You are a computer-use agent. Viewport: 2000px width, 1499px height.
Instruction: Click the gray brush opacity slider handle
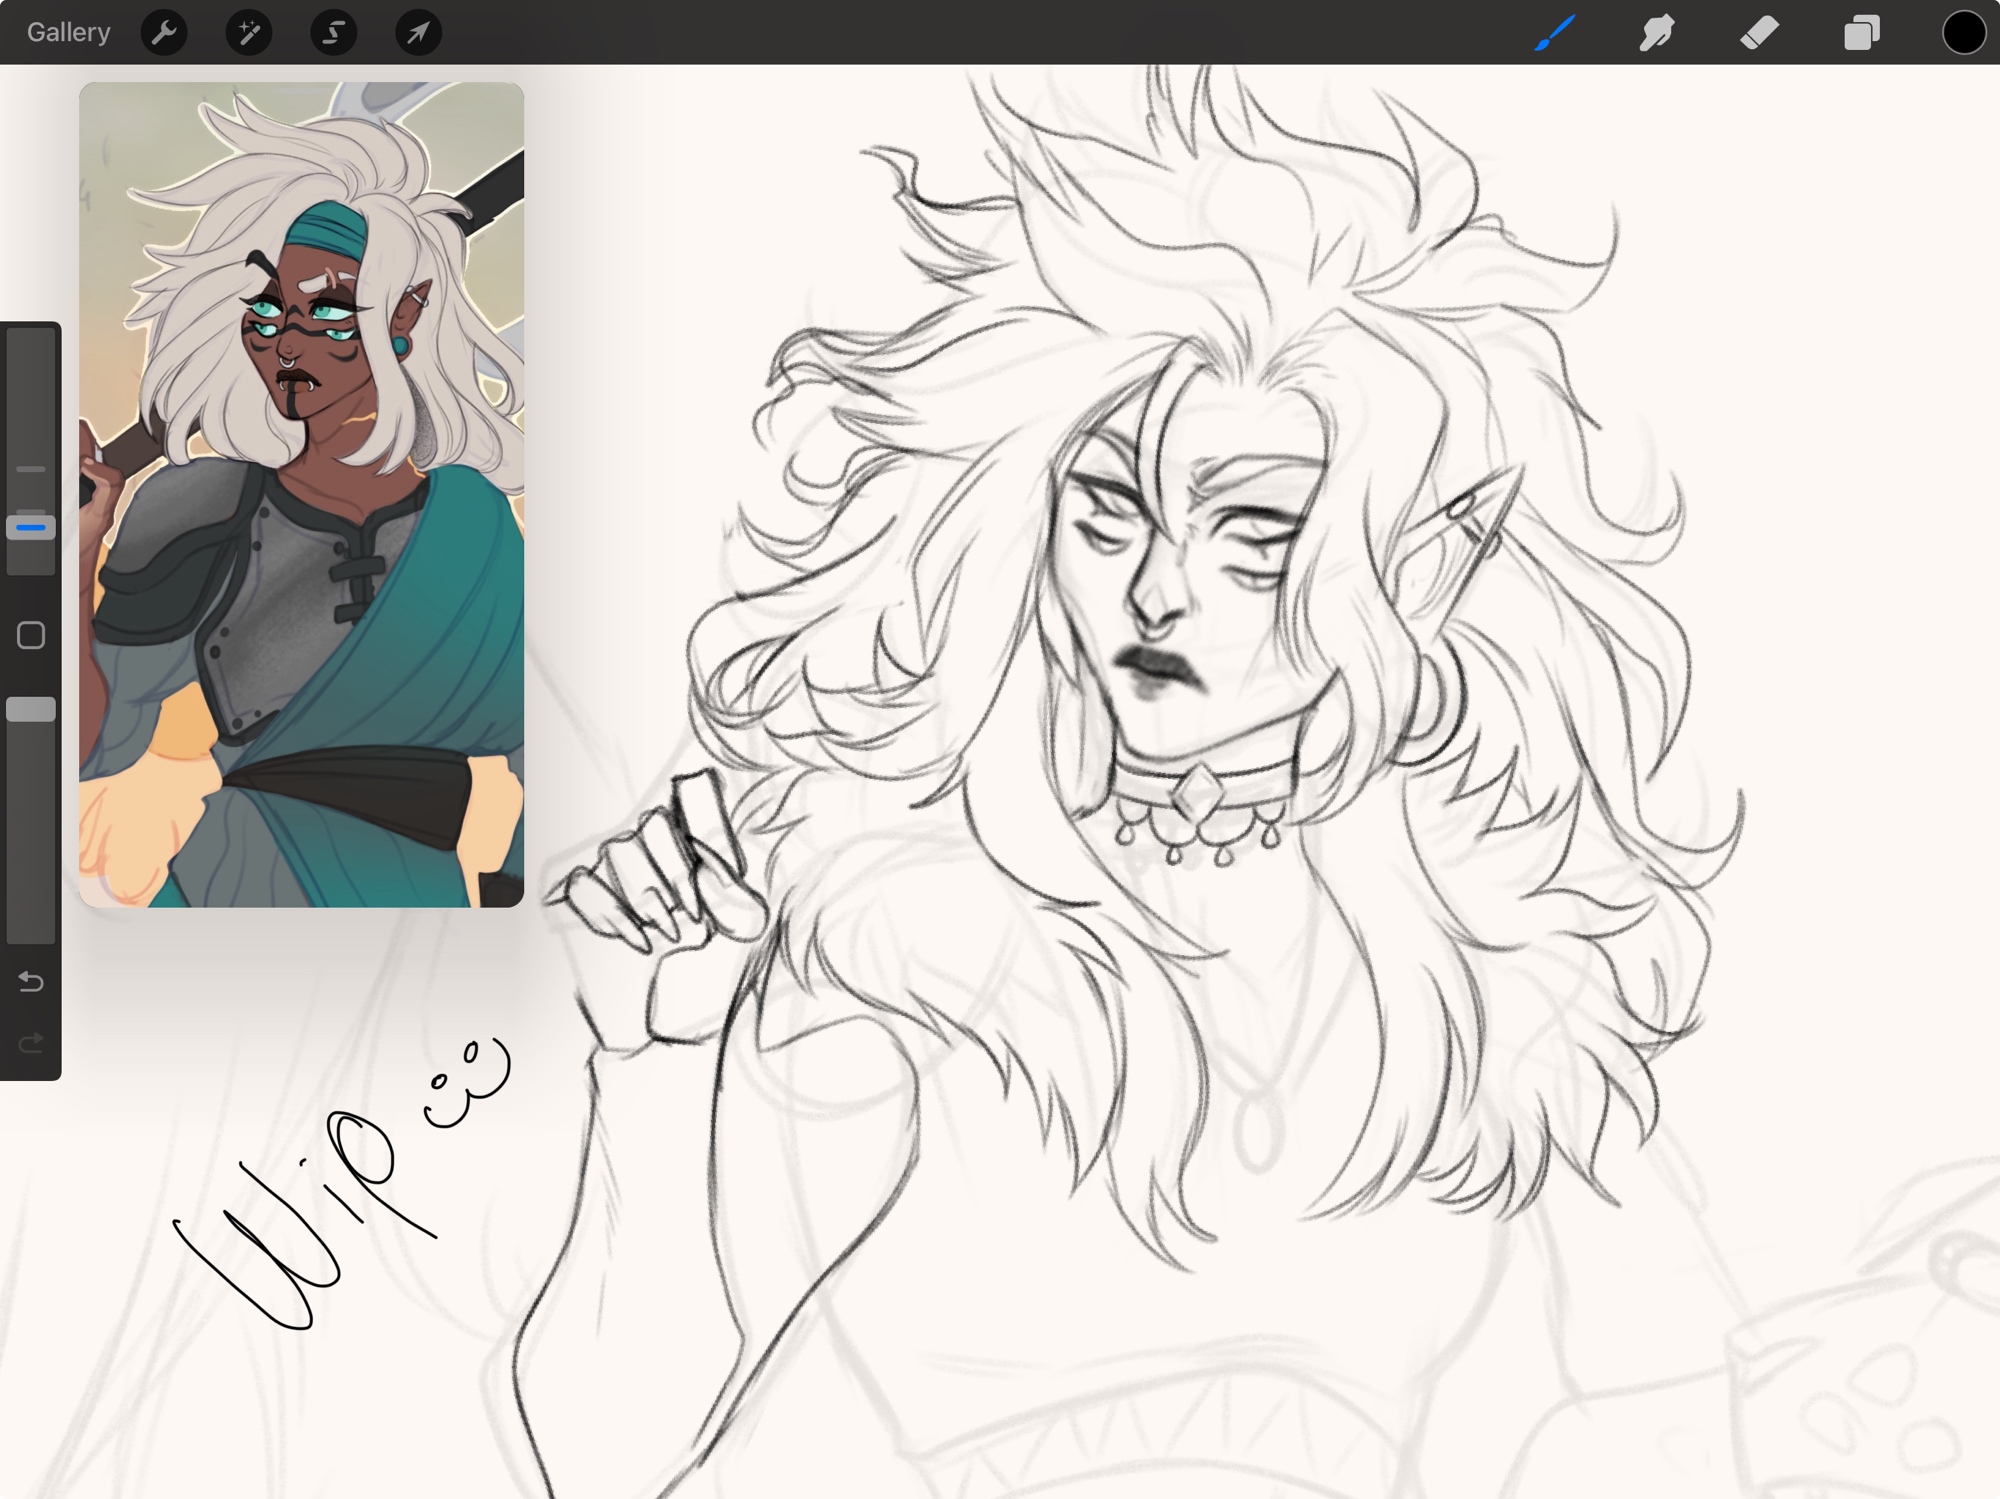[x=31, y=710]
